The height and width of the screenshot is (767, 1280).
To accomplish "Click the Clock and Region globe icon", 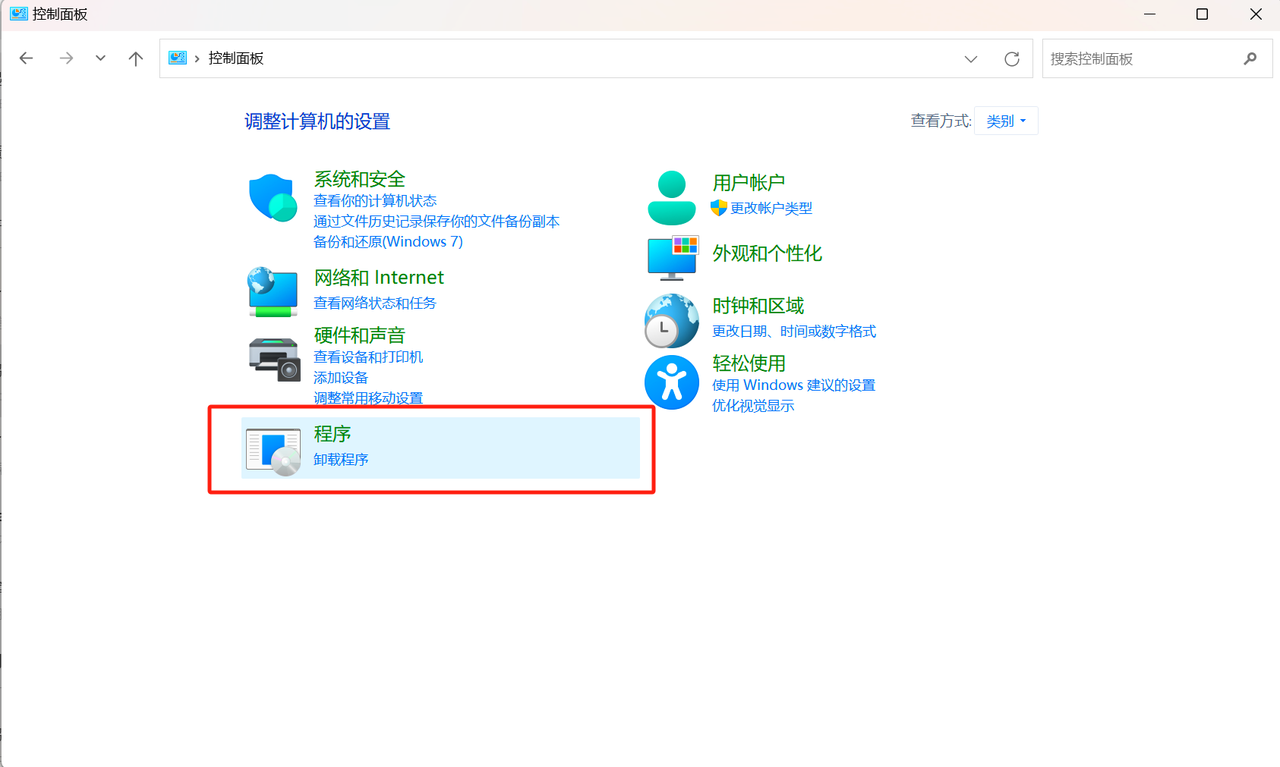I will click(x=671, y=320).
